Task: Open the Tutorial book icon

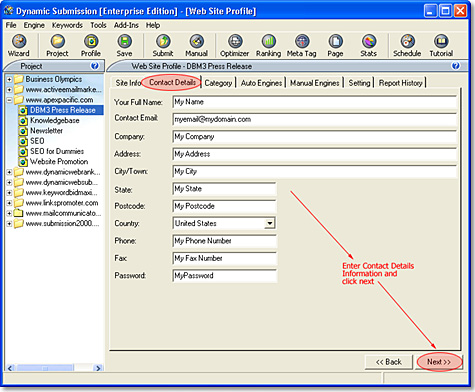Action: pos(441,45)
